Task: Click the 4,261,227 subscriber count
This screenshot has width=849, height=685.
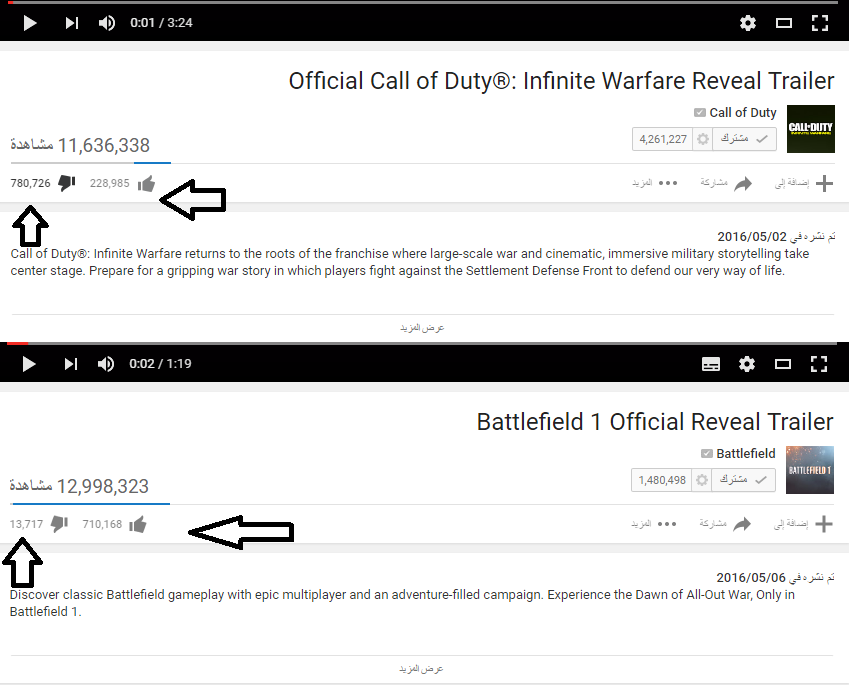Action: point(663,139)
